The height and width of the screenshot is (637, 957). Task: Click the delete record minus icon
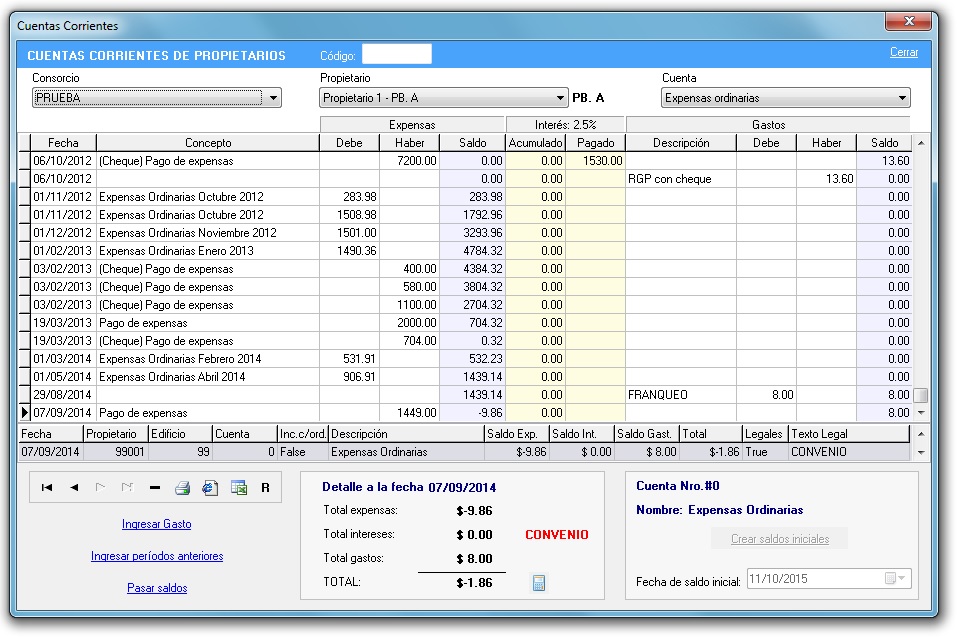tap(154, 488)
